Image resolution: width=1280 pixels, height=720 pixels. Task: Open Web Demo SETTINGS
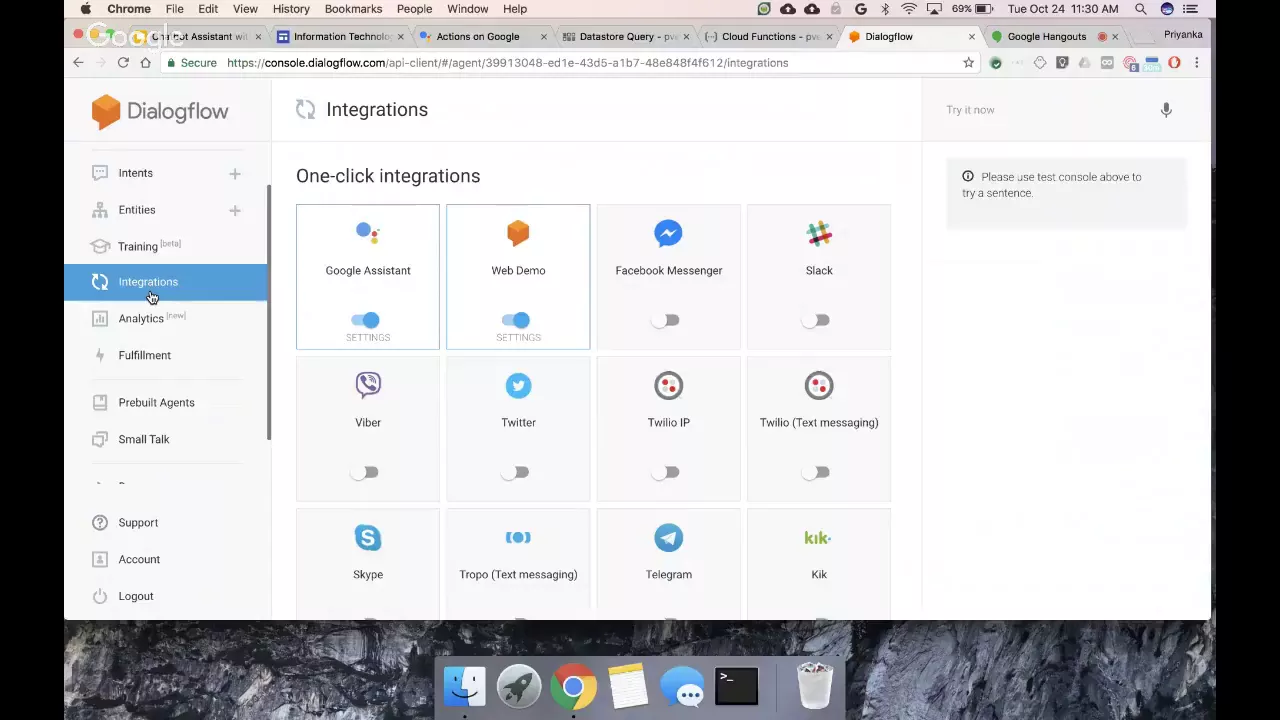click(518, 338)
